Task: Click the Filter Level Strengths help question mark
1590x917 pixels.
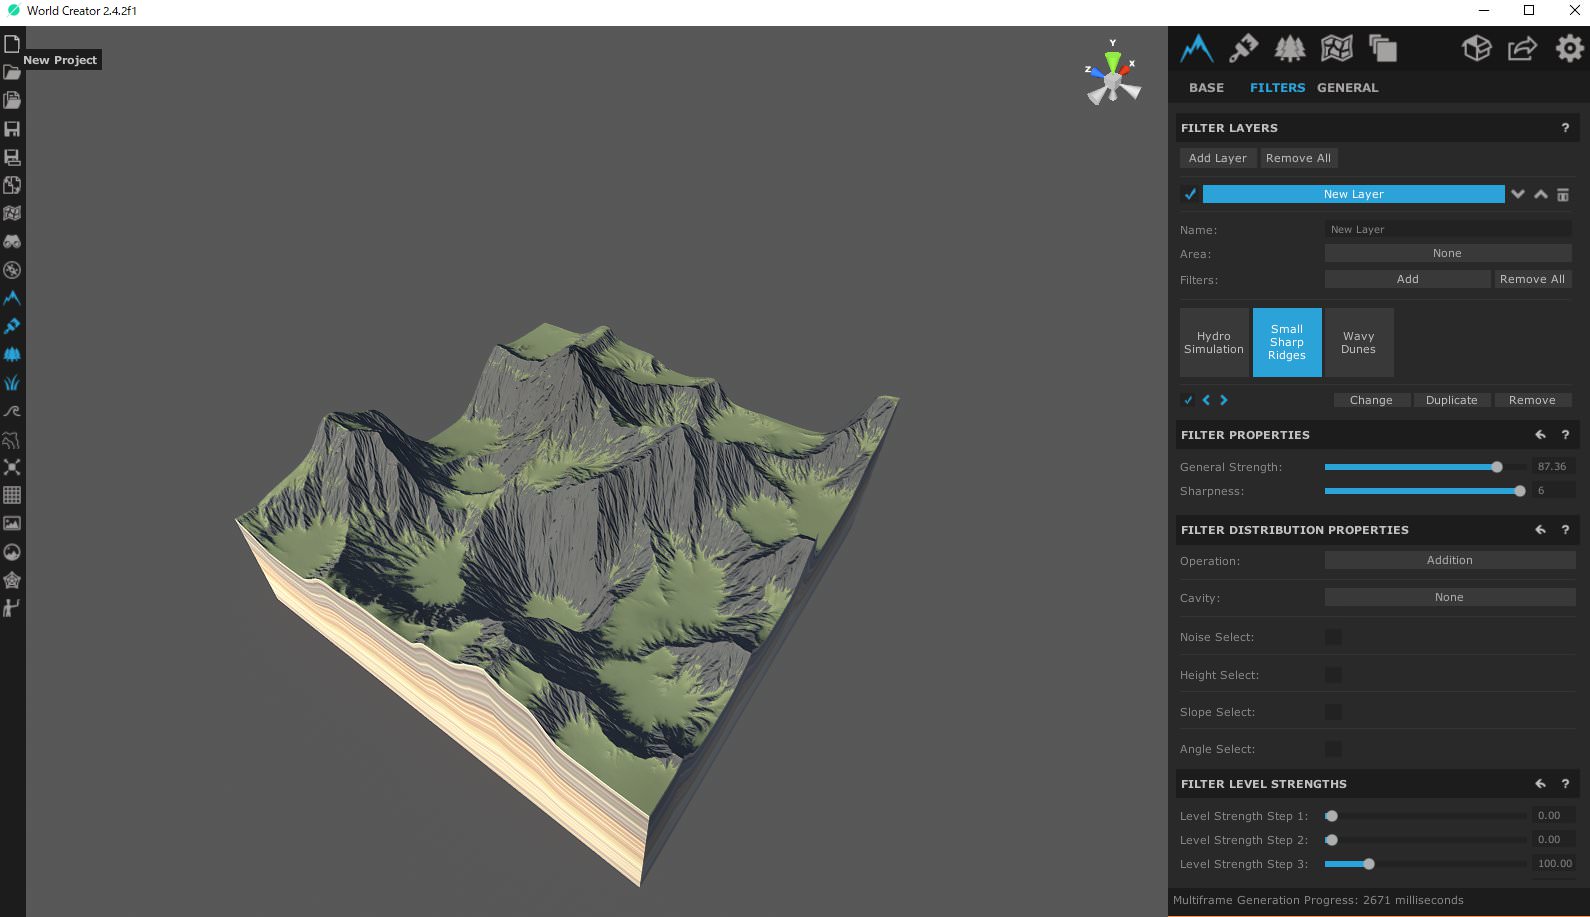Action: point(1565,784)
